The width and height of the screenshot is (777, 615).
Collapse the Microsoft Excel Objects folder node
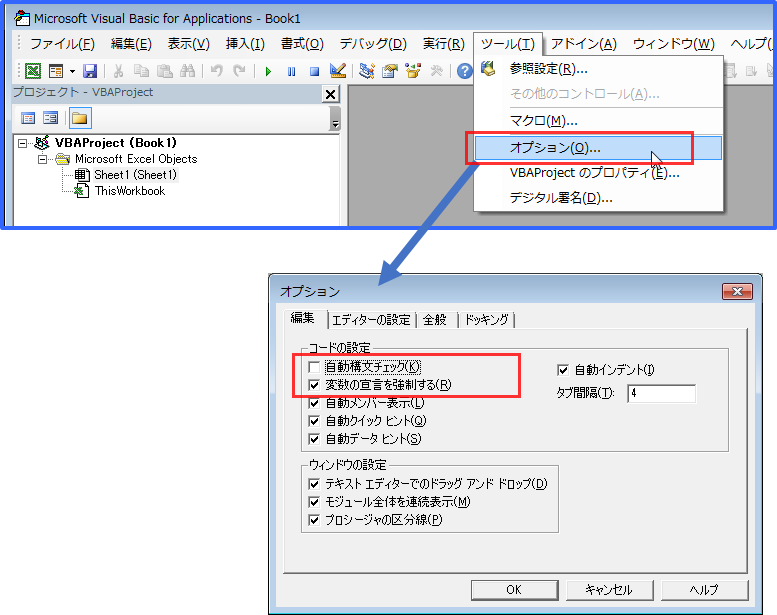[x=43, y=159]
